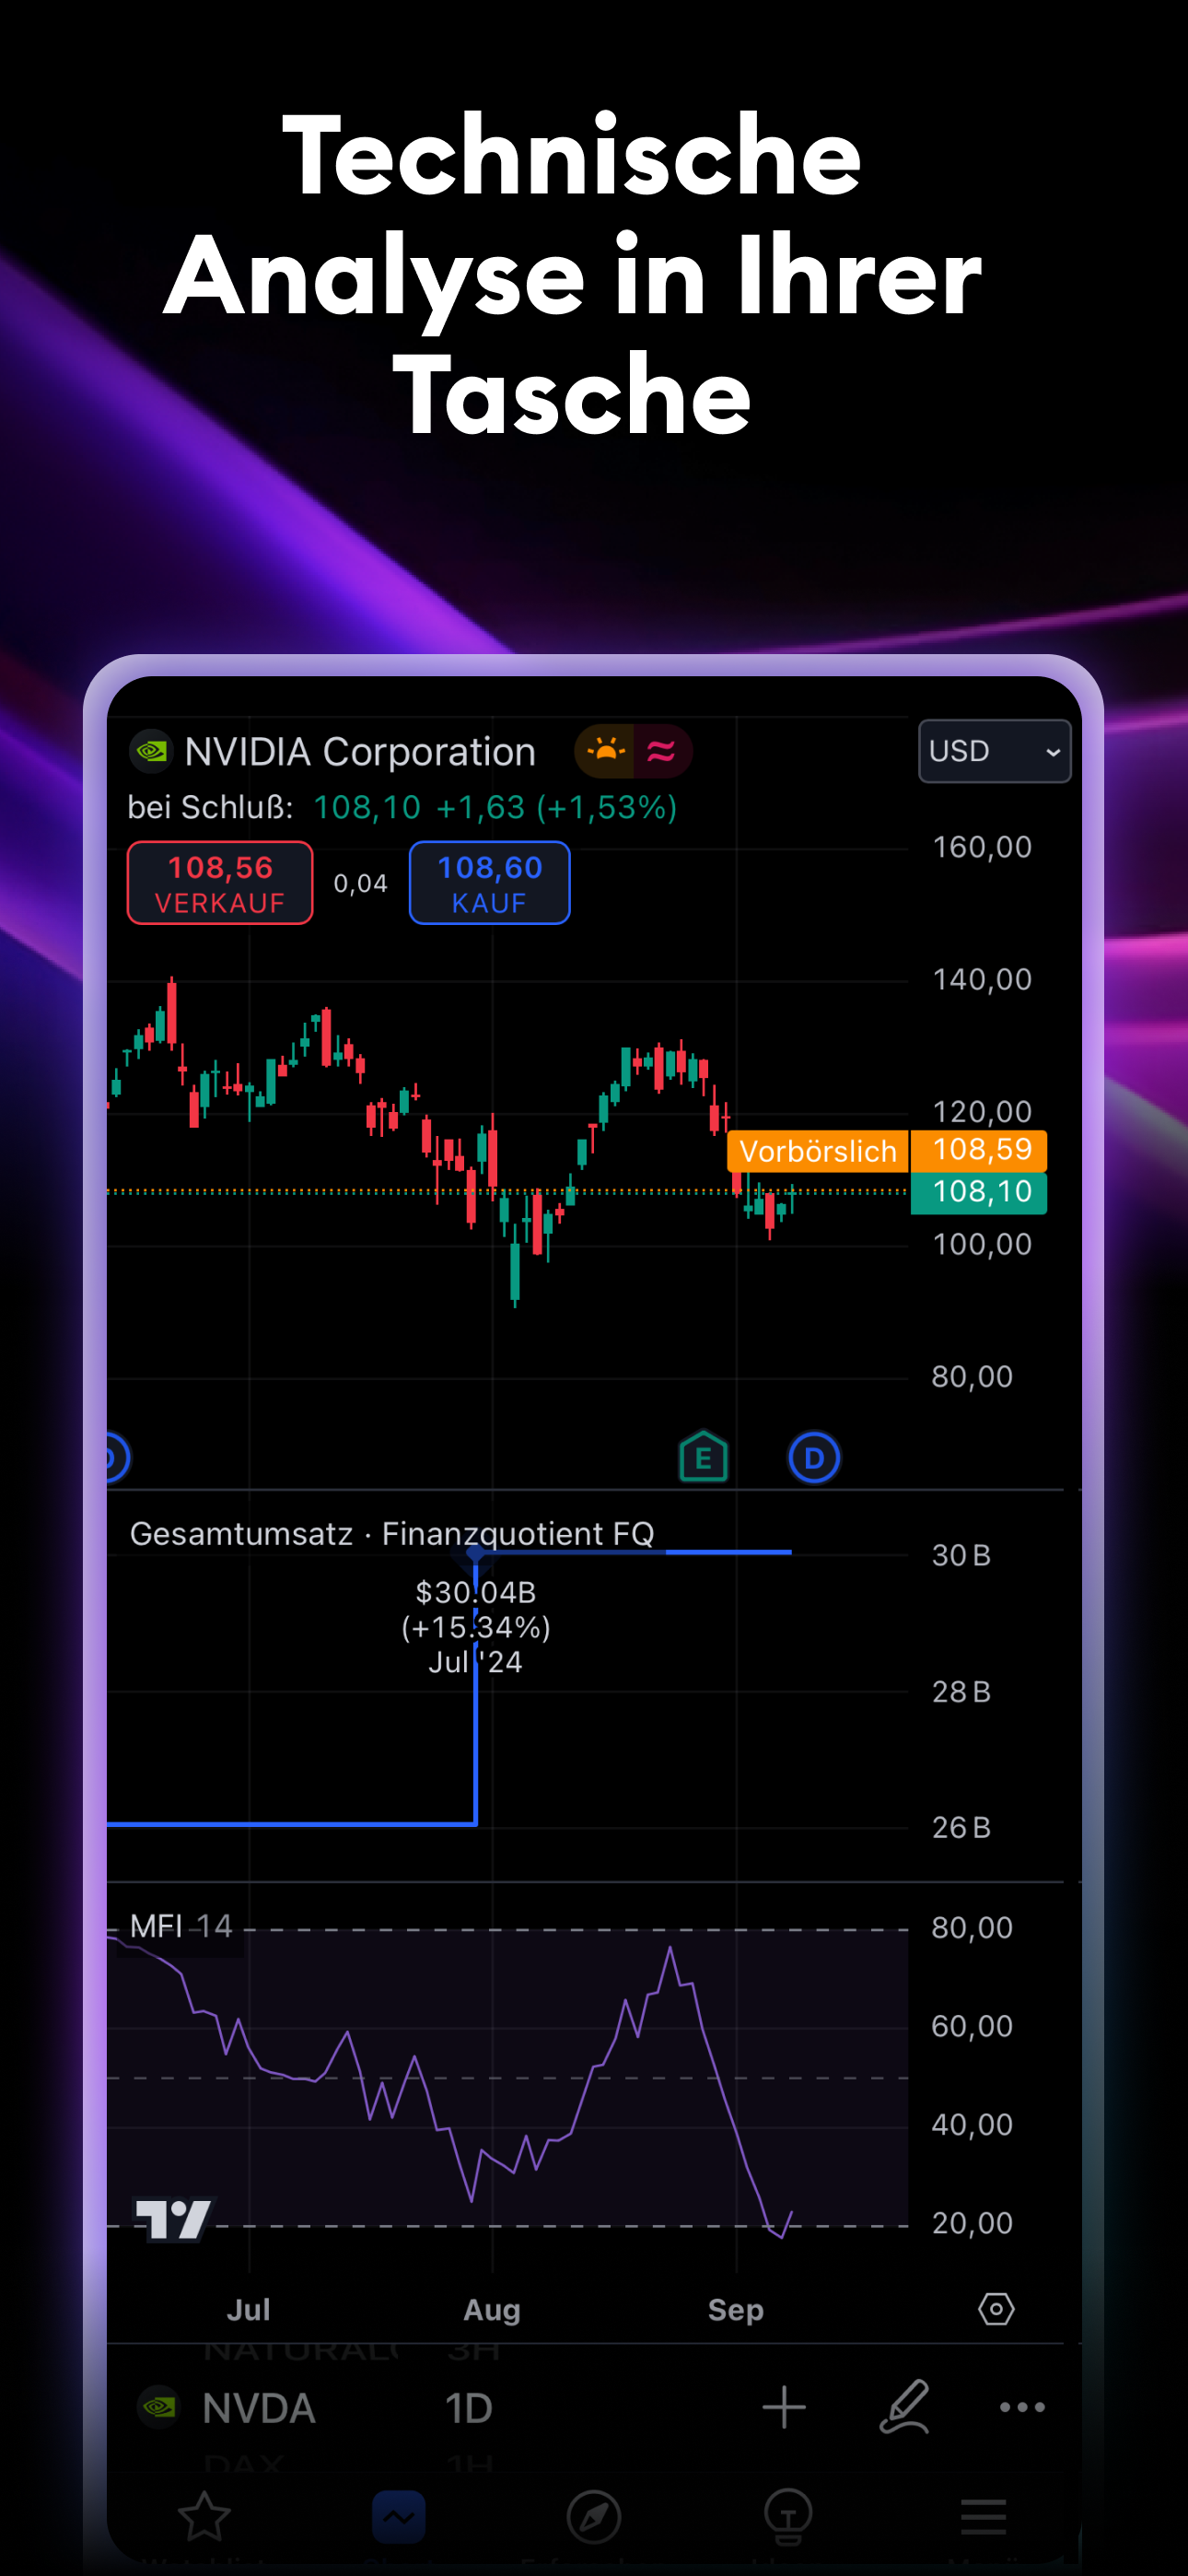This screenshot has width=1188, height=2576.
Task: Tap the blue dividend D marker
Action: coord(814,1458)
